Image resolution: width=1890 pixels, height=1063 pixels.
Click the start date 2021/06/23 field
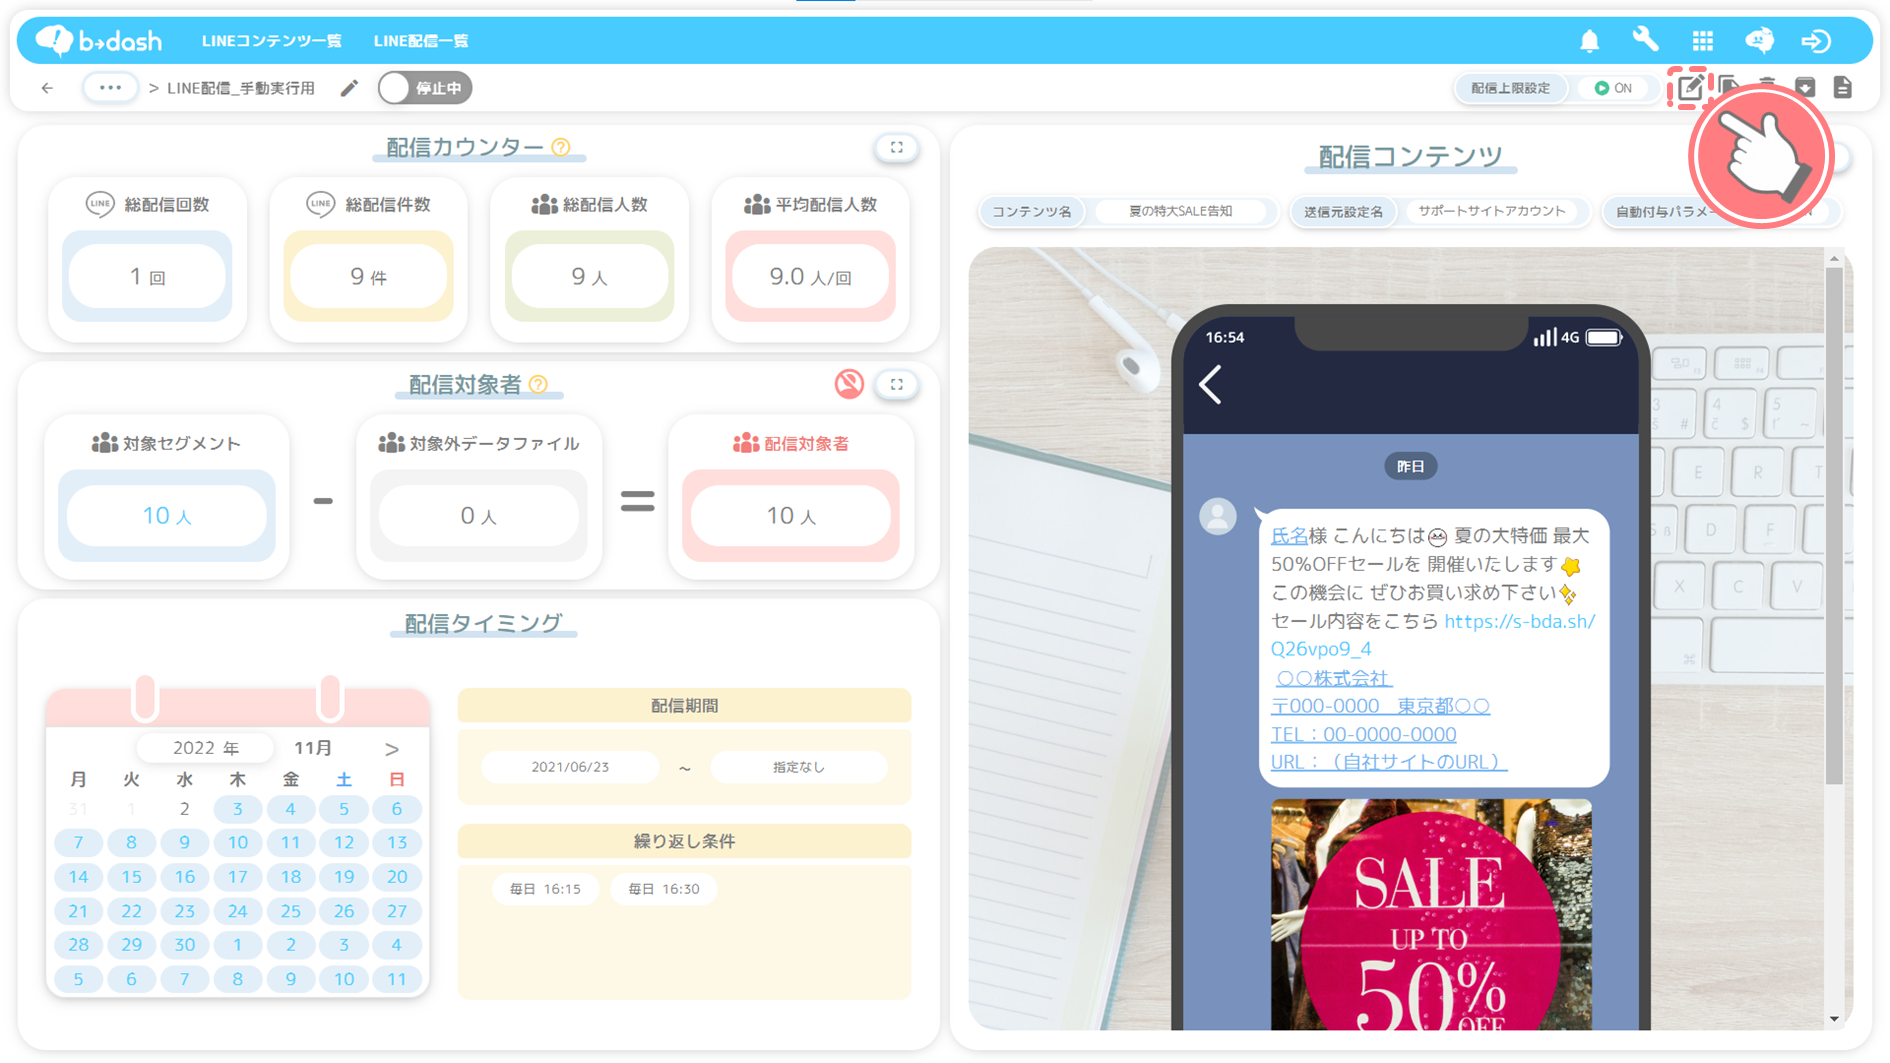(x=570, y=767)
